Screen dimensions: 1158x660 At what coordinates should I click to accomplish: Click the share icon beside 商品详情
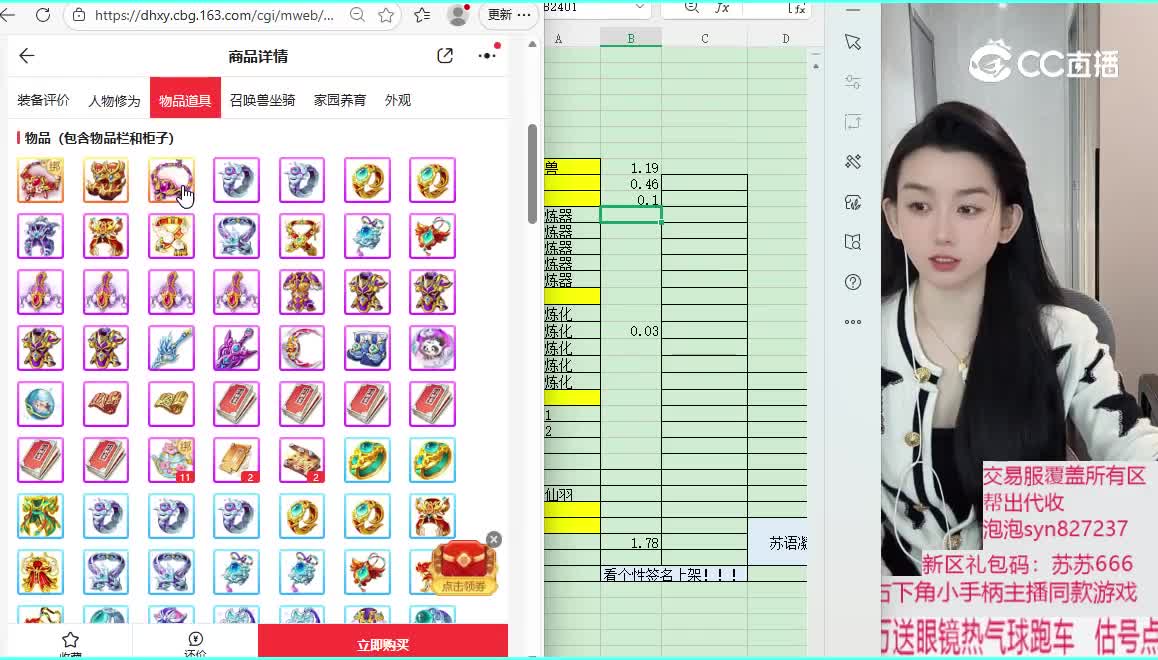coord(445,56)
